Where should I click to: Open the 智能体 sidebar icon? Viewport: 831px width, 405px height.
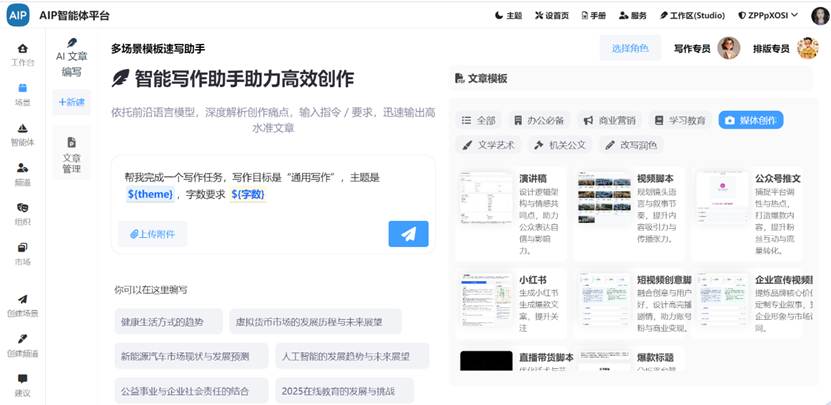pyautogui.click(x=22, y=128)
